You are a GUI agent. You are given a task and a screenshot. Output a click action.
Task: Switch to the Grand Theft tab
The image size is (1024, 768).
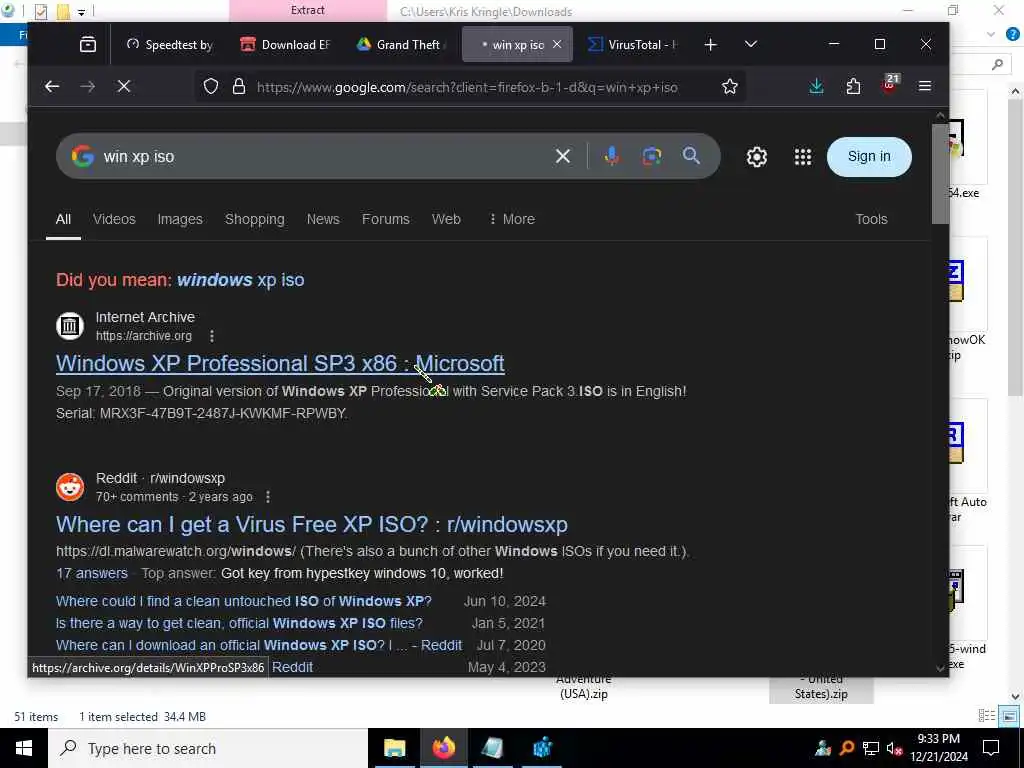pyautogui.click(x=401, y=44)
